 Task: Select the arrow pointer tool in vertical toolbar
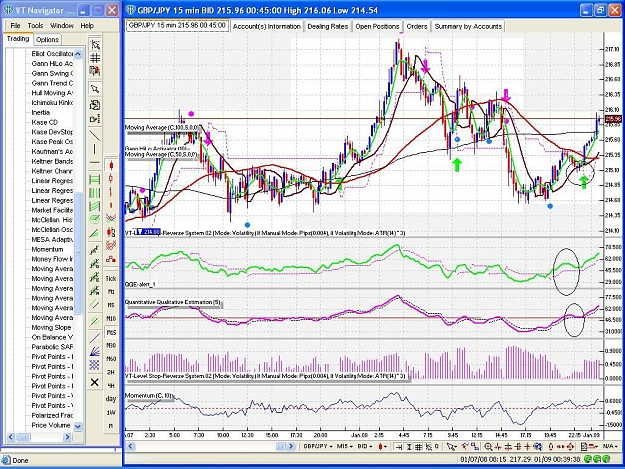click(x=95, y=88)
